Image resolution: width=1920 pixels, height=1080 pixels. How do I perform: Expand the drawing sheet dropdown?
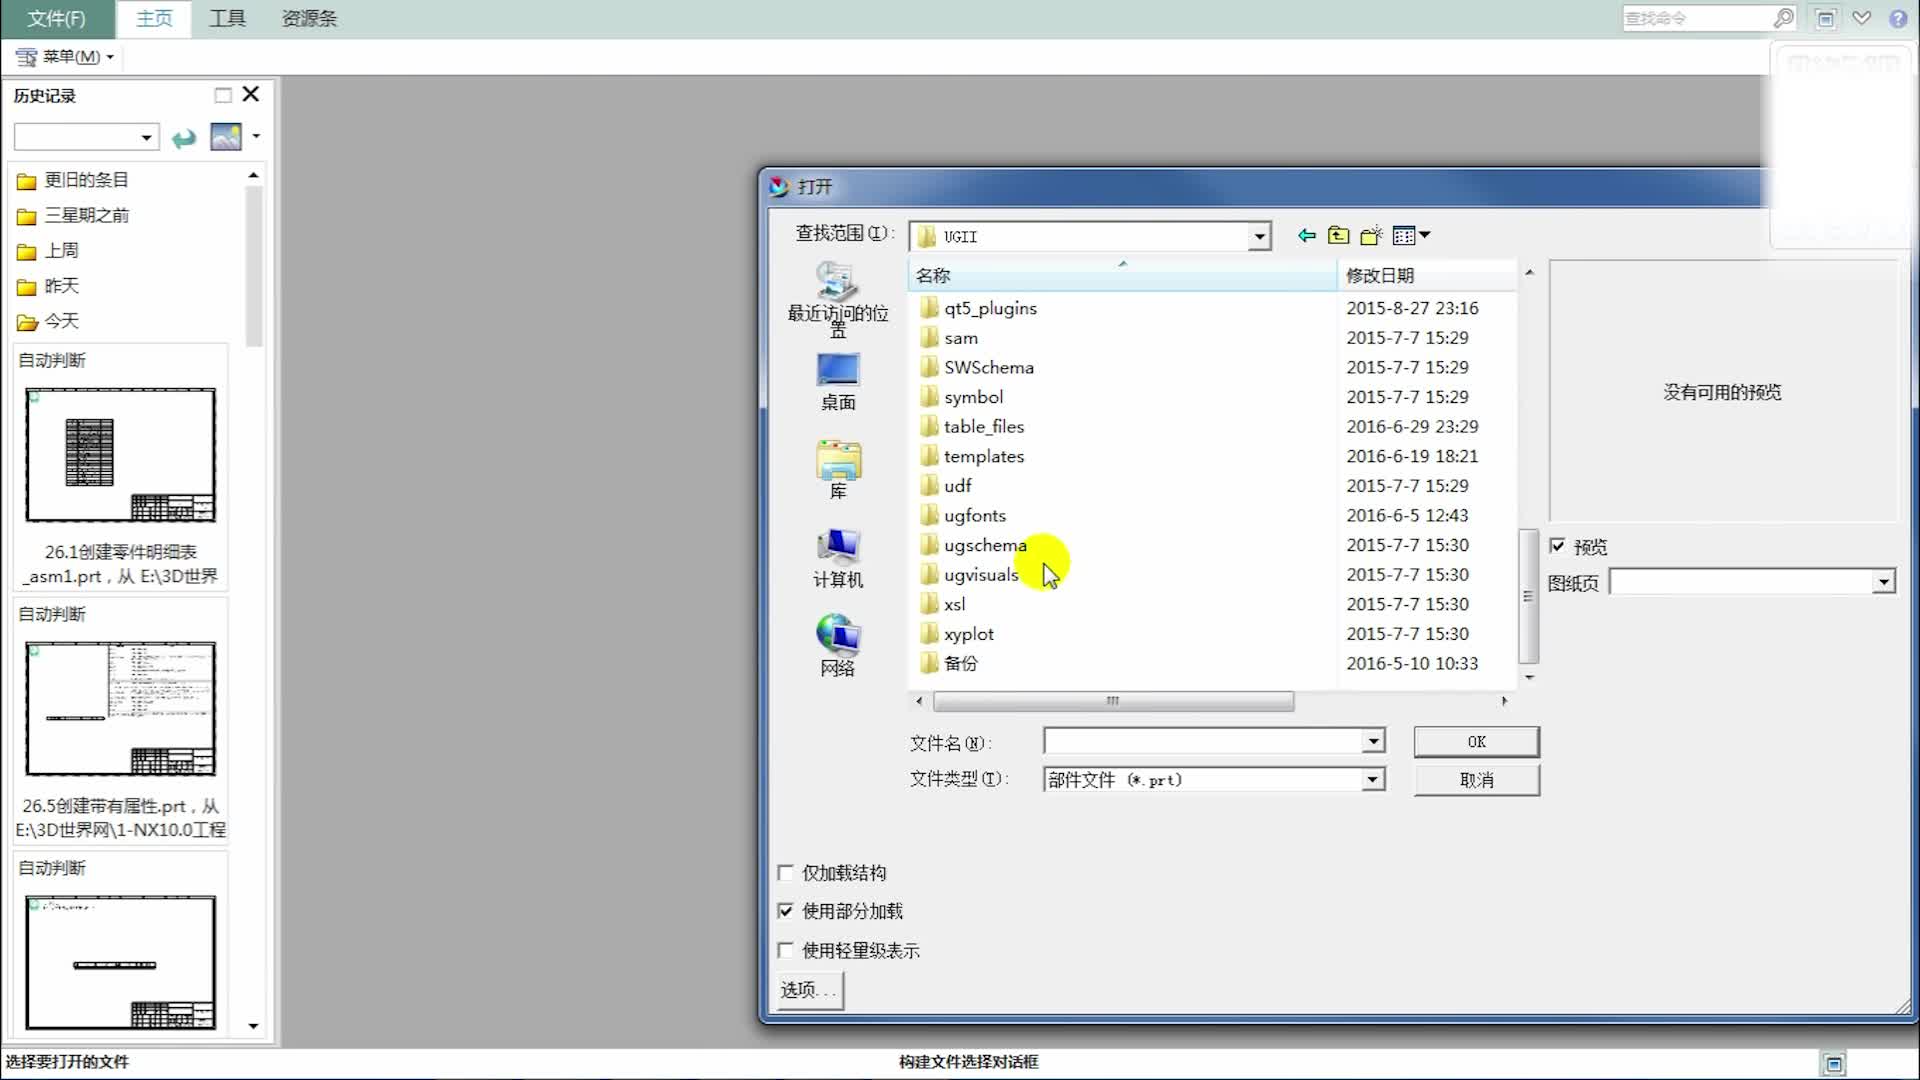point(1883,582)
